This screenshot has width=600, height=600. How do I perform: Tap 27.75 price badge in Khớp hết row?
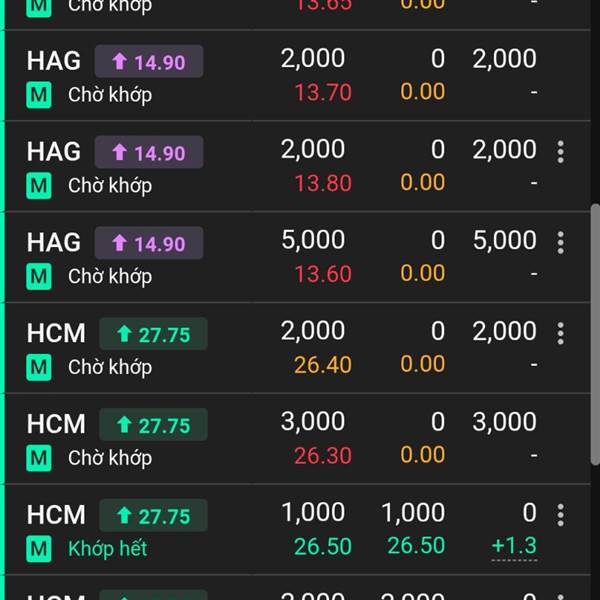pos(153,515)
